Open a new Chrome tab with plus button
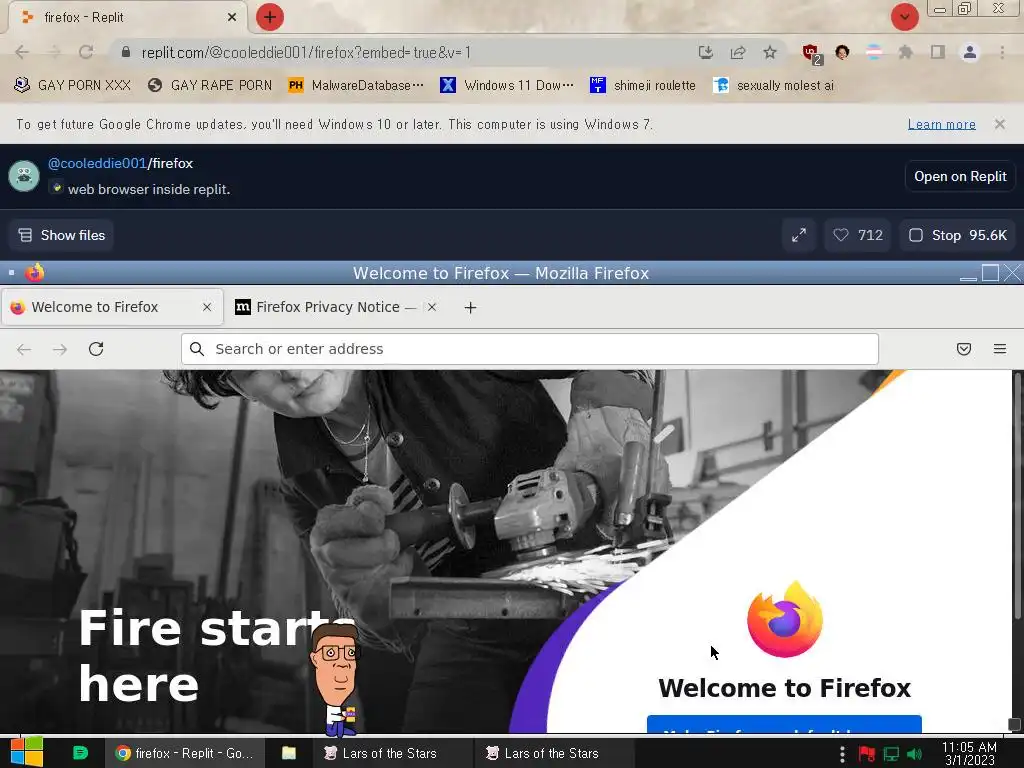 tap(269, 17)
